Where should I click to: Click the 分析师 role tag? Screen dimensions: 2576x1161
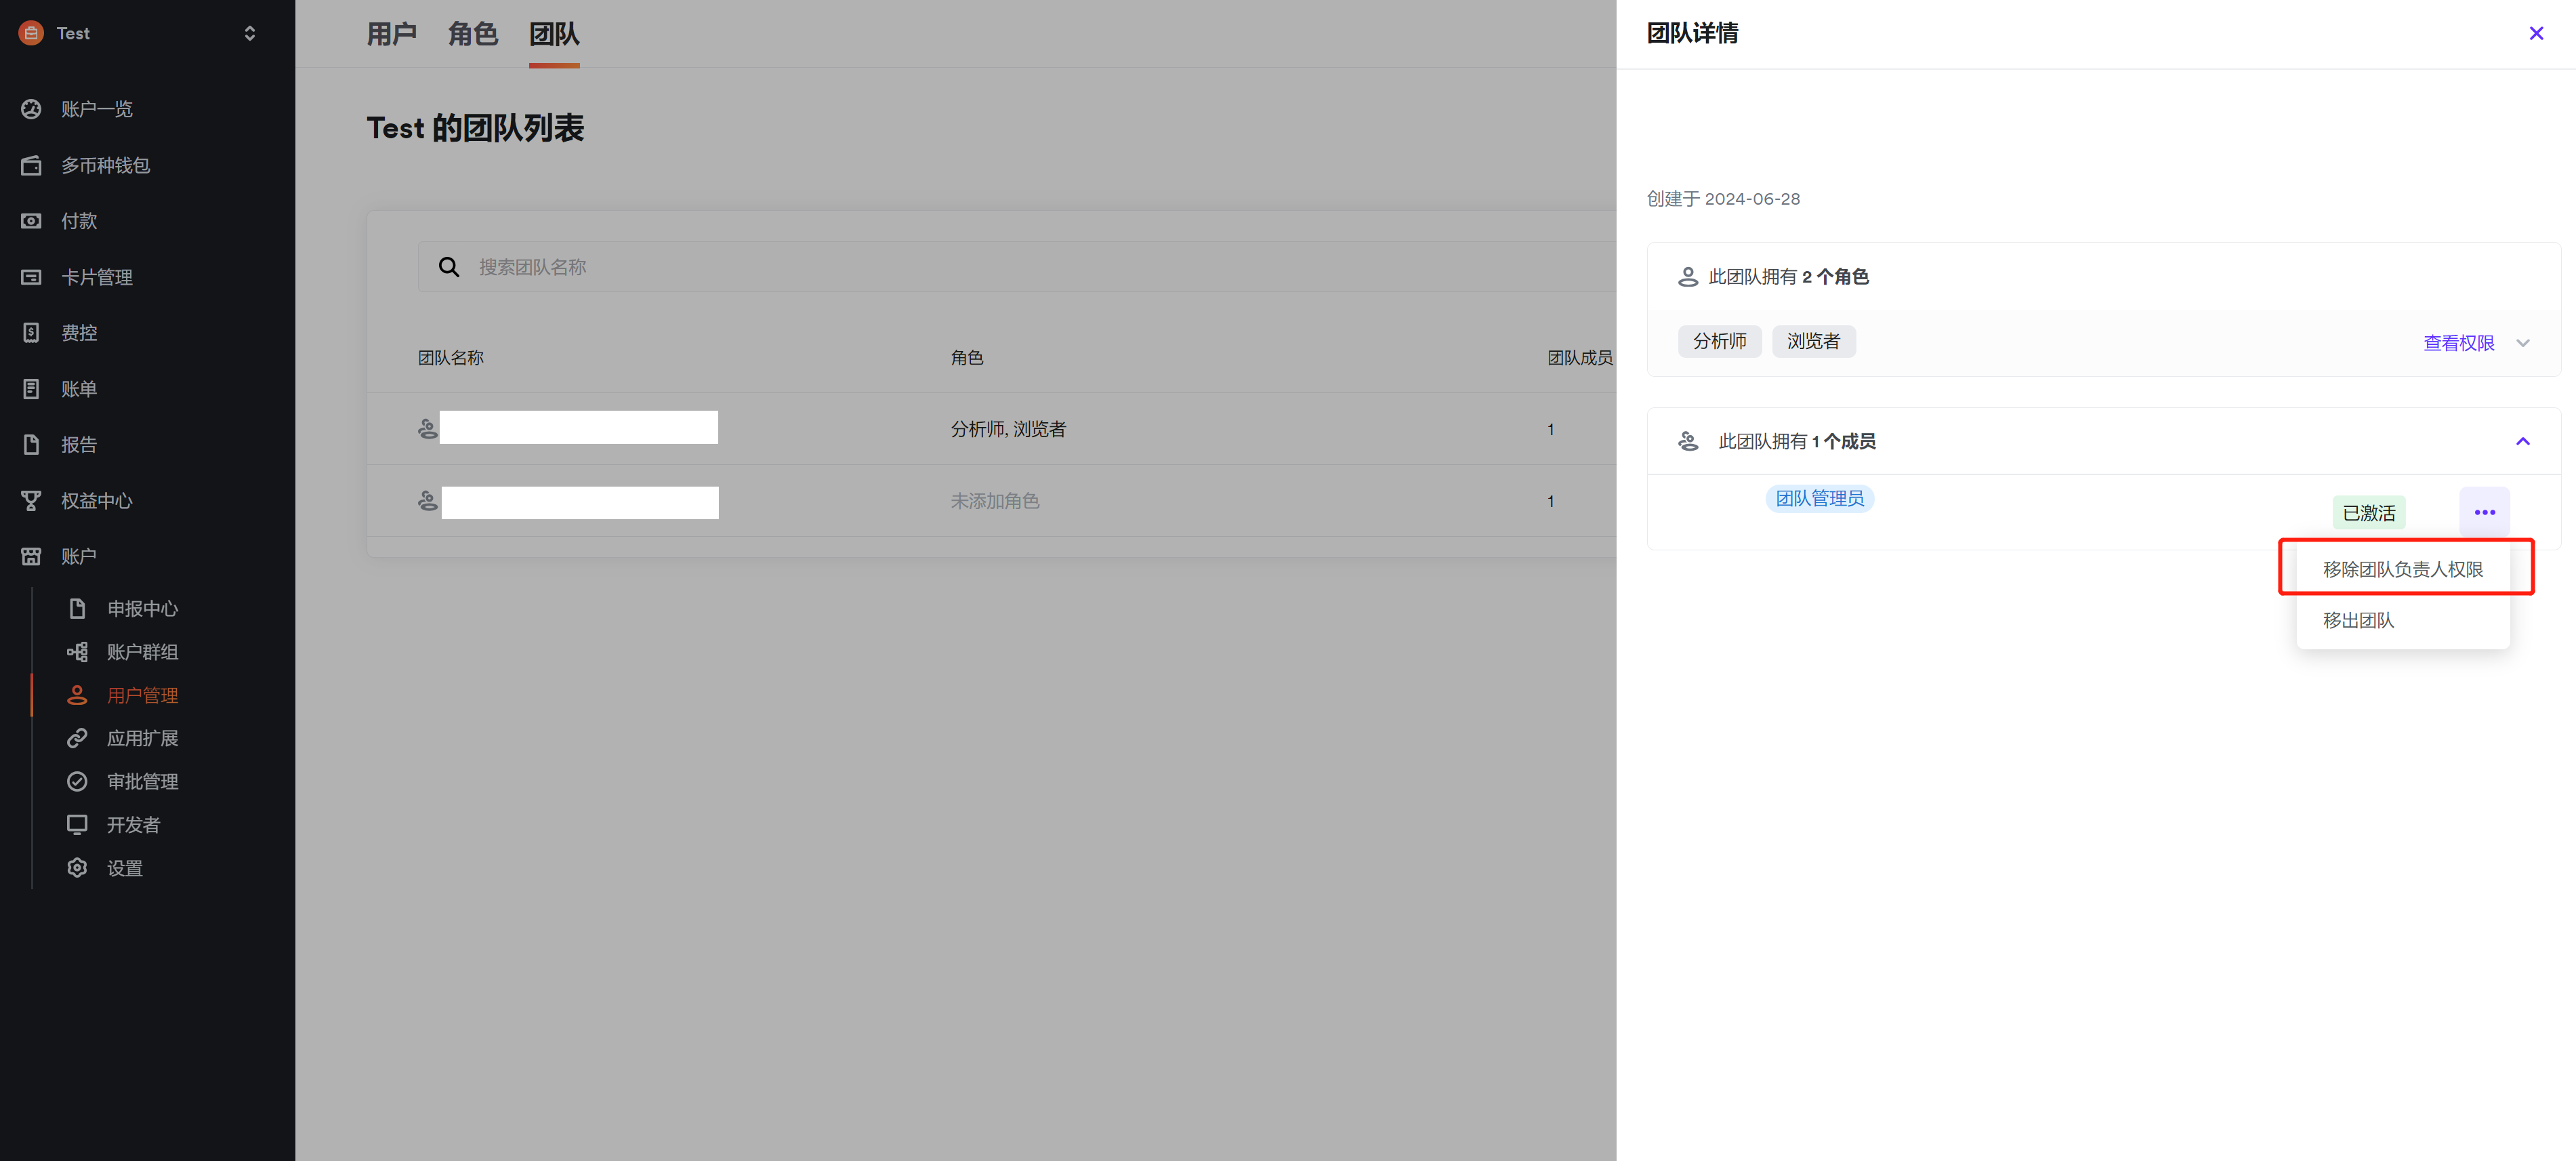click(x=1719, y=341)
